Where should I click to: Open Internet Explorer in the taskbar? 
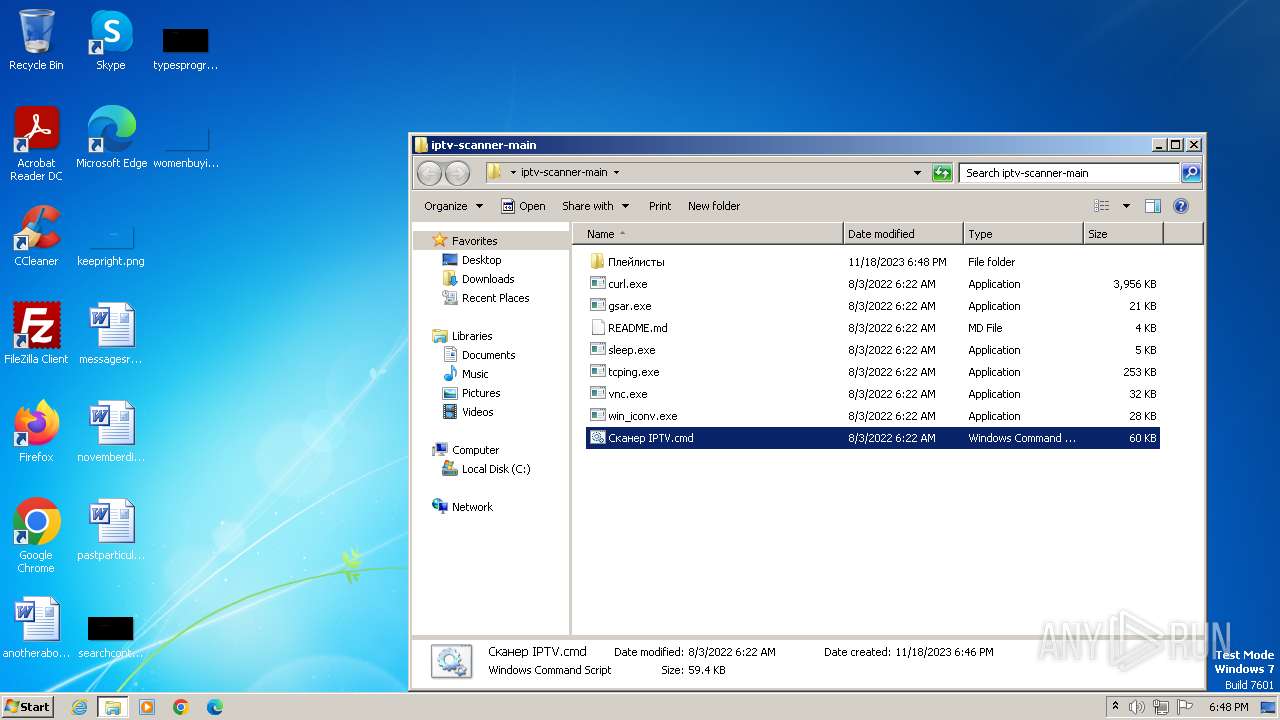(x=79, y=707)
